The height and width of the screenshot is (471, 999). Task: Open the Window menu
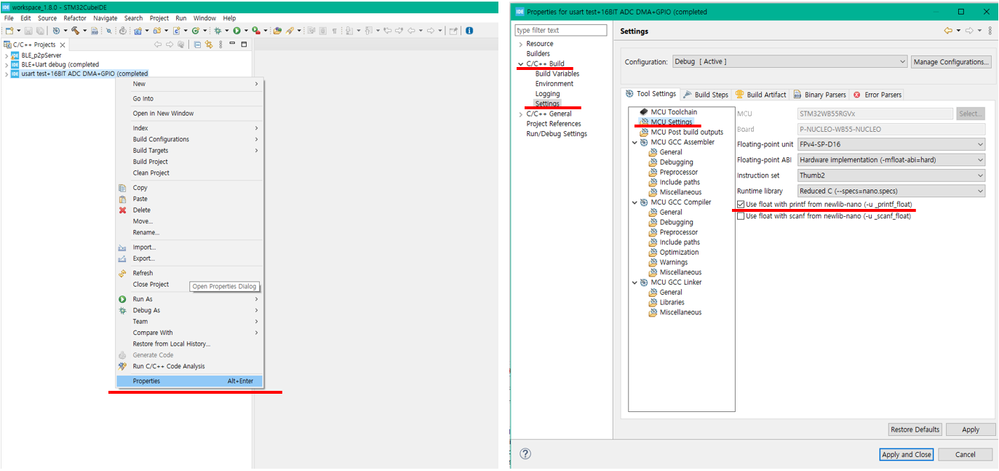(205, 18)
